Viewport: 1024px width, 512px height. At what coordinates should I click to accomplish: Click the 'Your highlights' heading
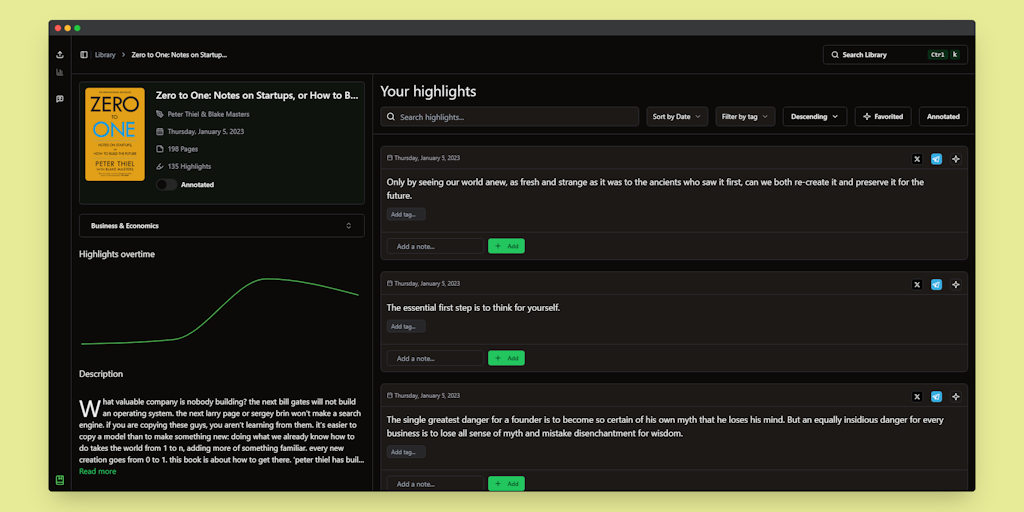tap(428, 91)
